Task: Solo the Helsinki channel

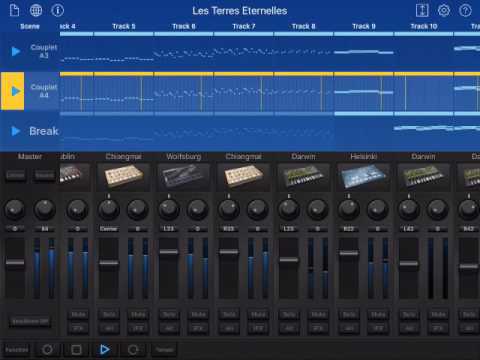Action: pyautogui.click(x=349, y=314)
